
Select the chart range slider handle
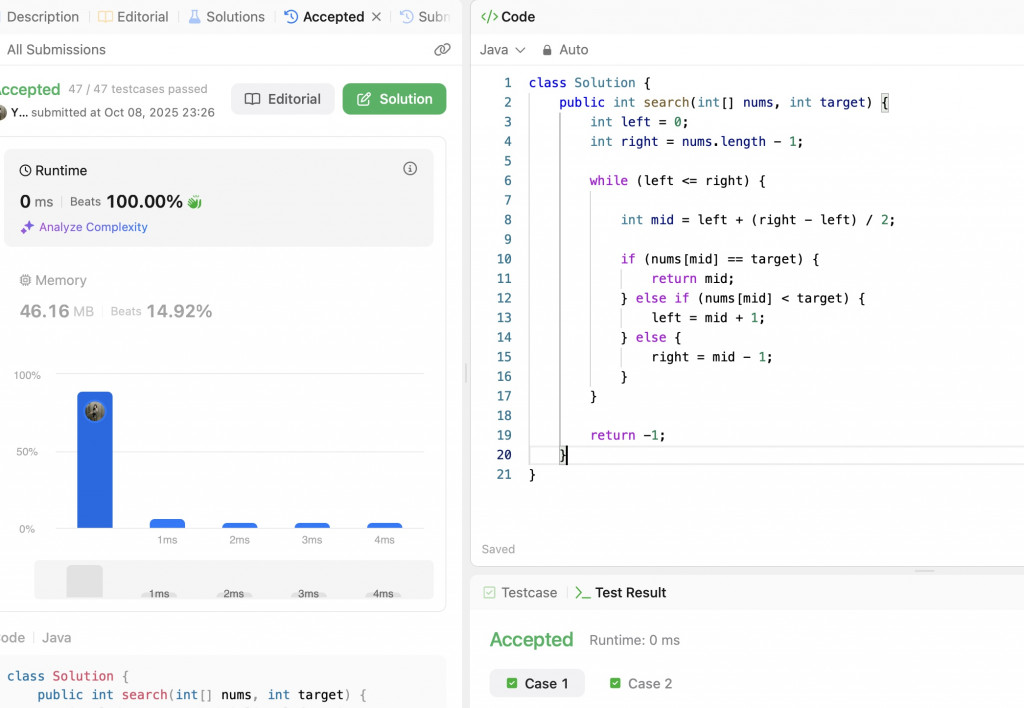pos(84,581)
